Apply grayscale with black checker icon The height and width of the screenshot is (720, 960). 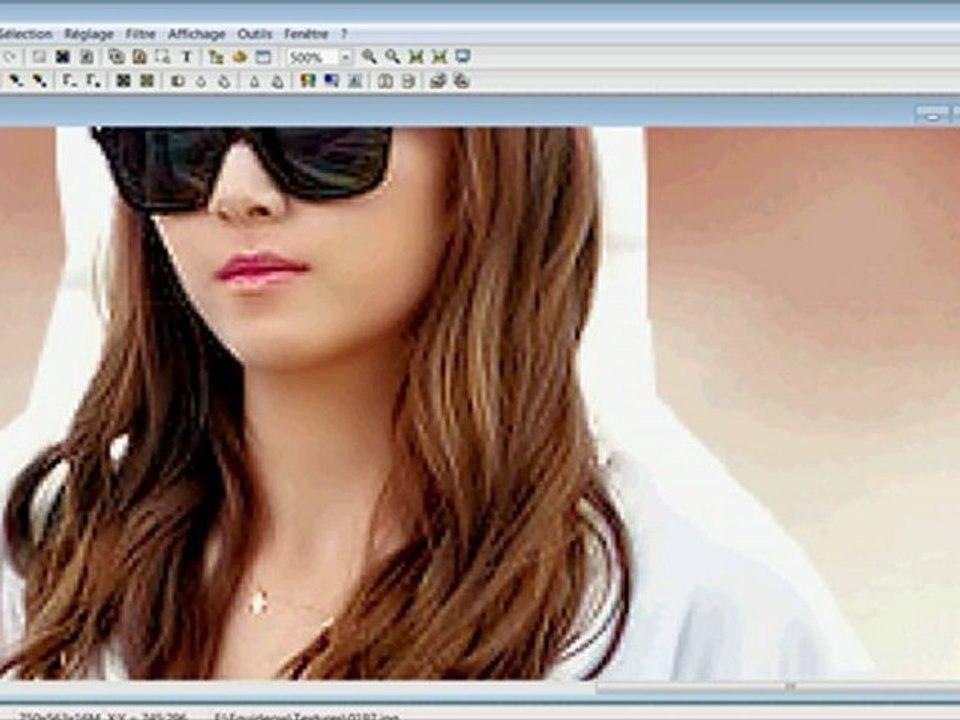click(x=123, y=81)
